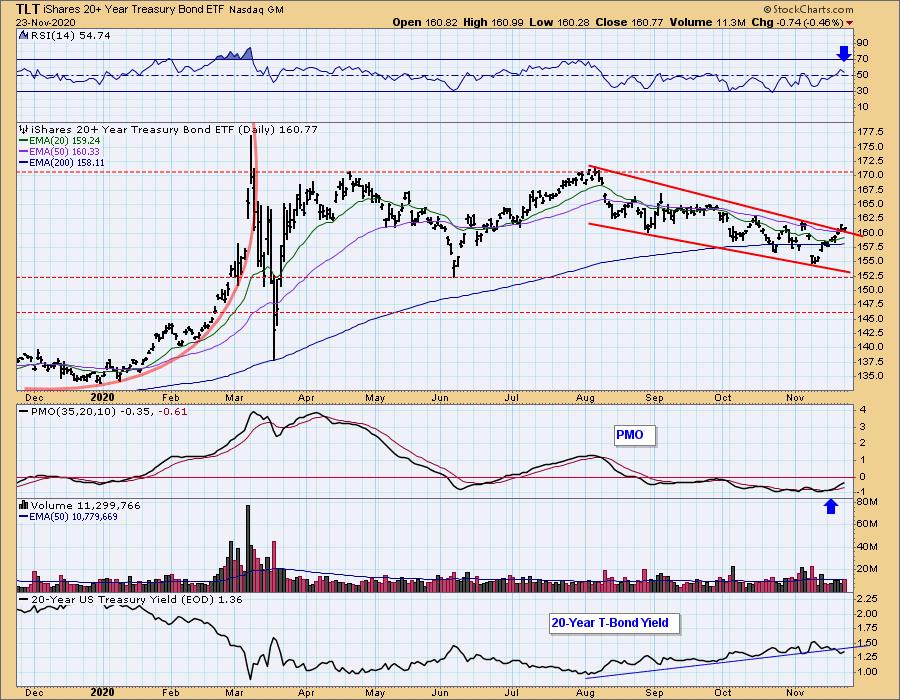Click the tallest March volume bar
The height and width of the screenshot is (700, 900).
[248, 548]
